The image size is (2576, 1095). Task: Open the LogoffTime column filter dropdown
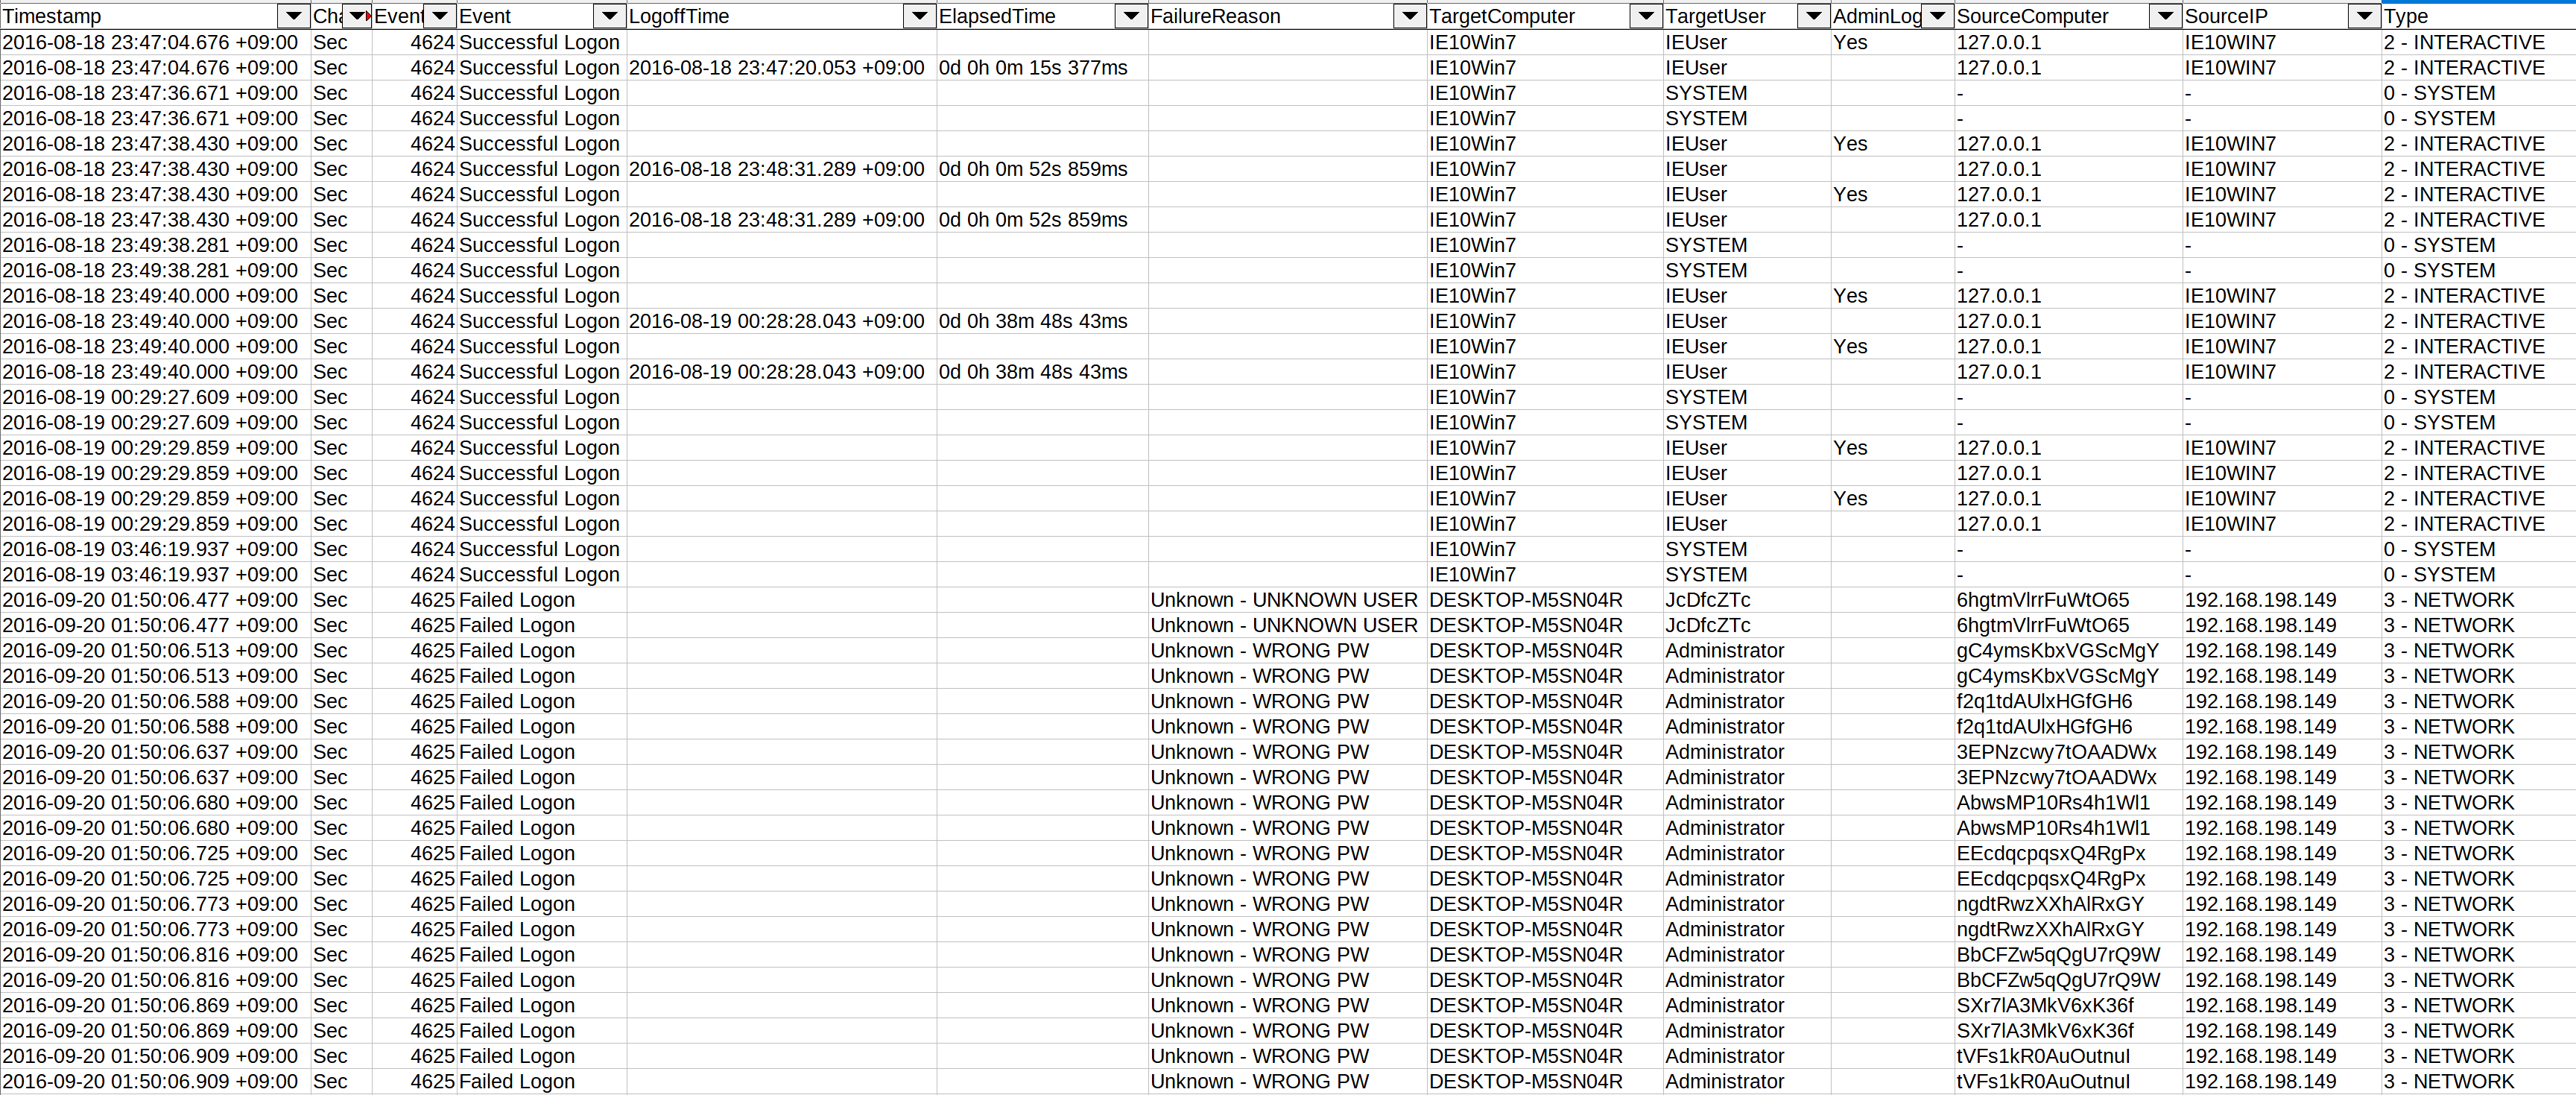click(919, 16)
